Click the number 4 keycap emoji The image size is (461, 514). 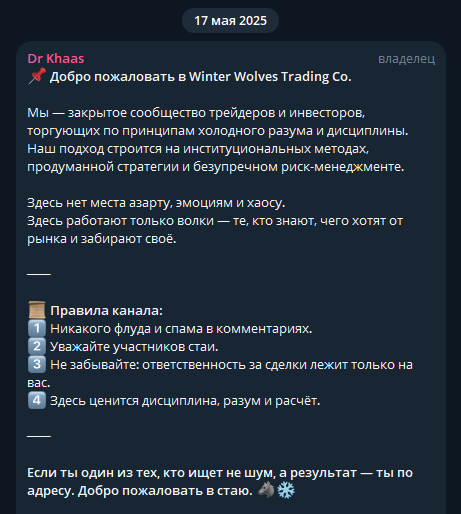(x=37, y=400)
